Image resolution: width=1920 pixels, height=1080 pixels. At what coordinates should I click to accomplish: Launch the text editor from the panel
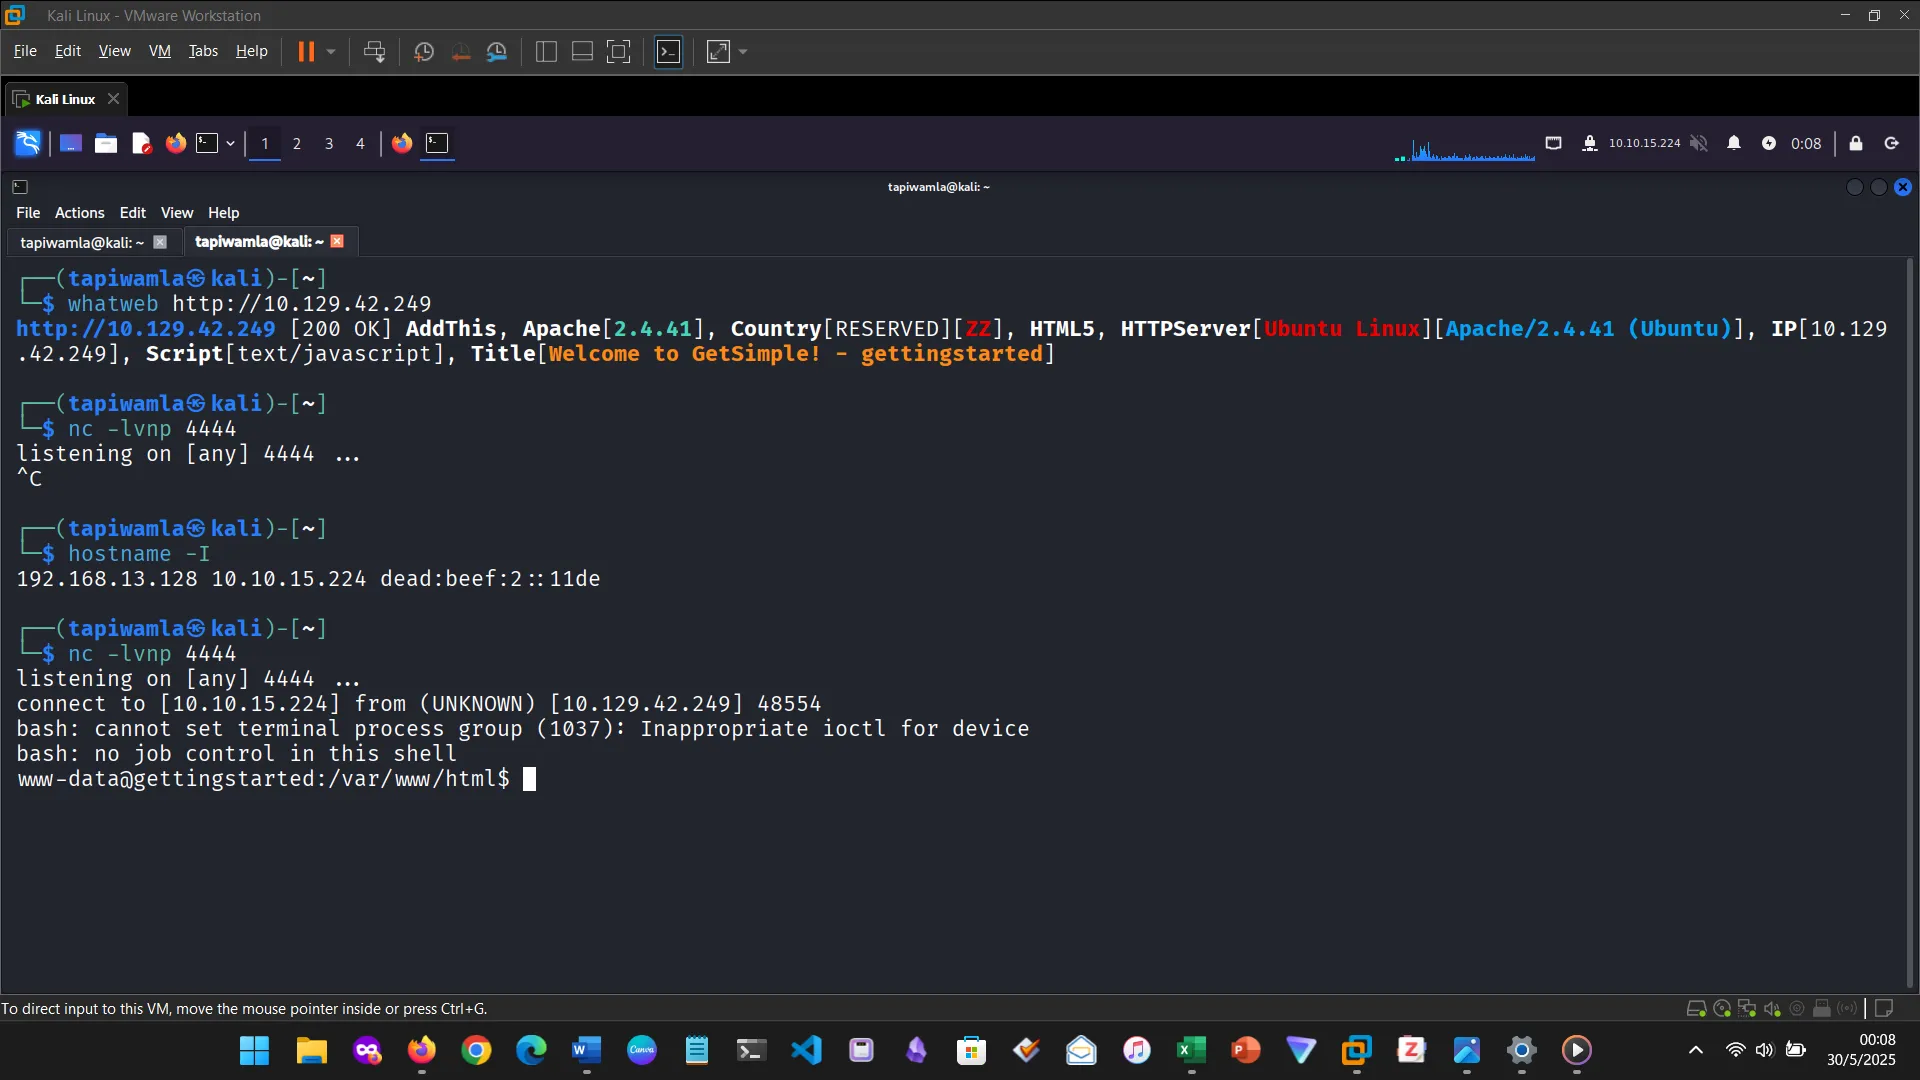[141, 143]
